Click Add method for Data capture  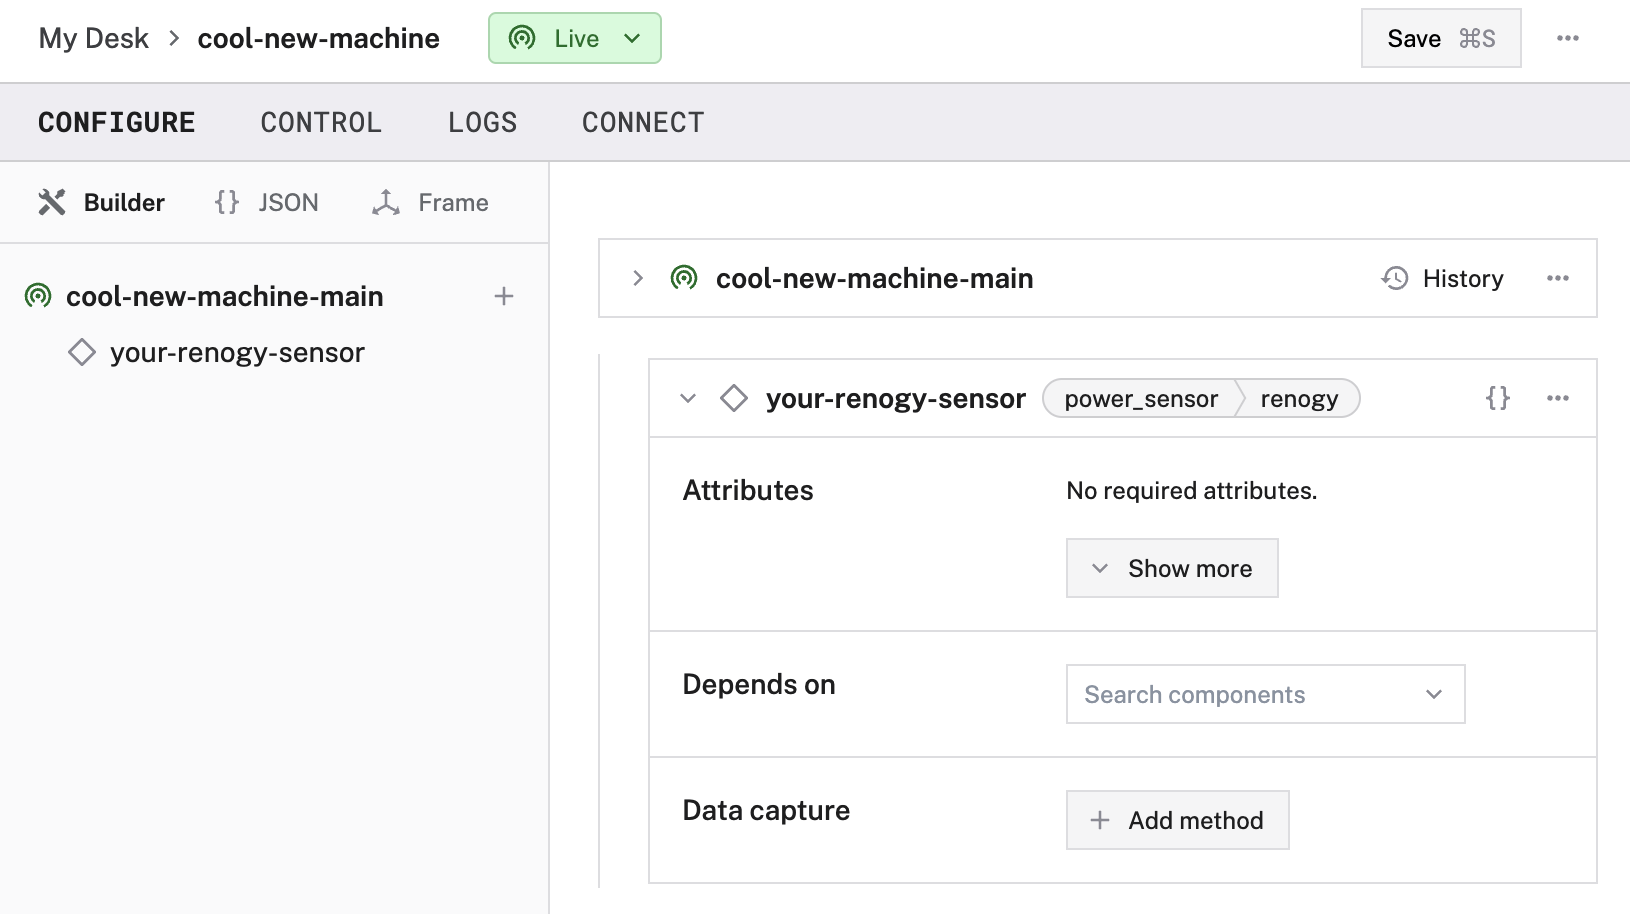tap(1177, 820)
